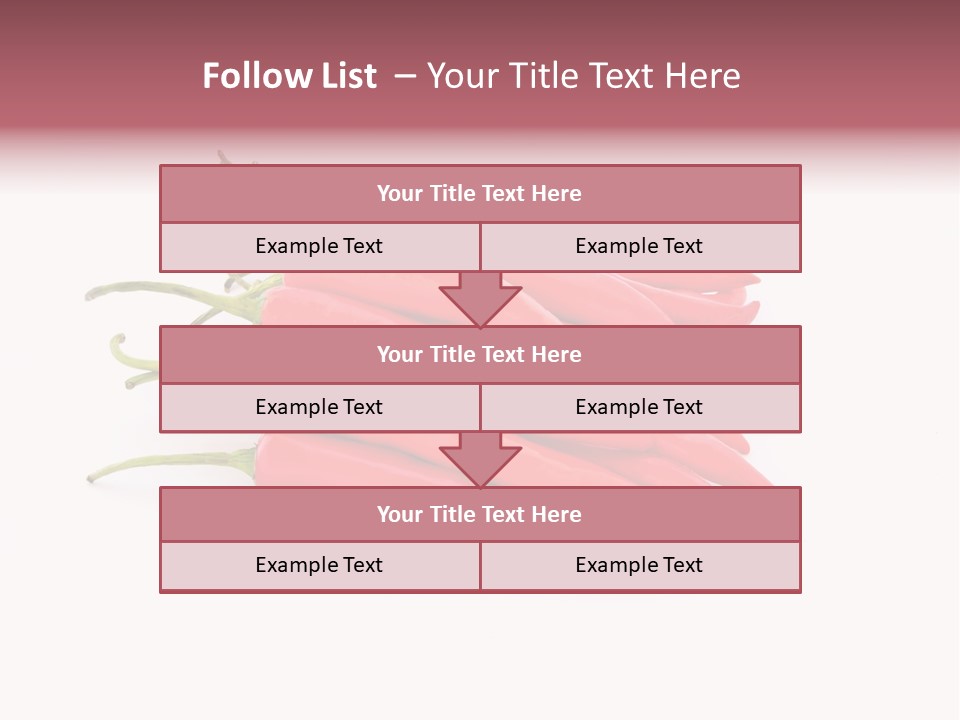The image size is (960, 720).
Task: Click the long green stem left of lower arrow
Action: click(170, 463)
